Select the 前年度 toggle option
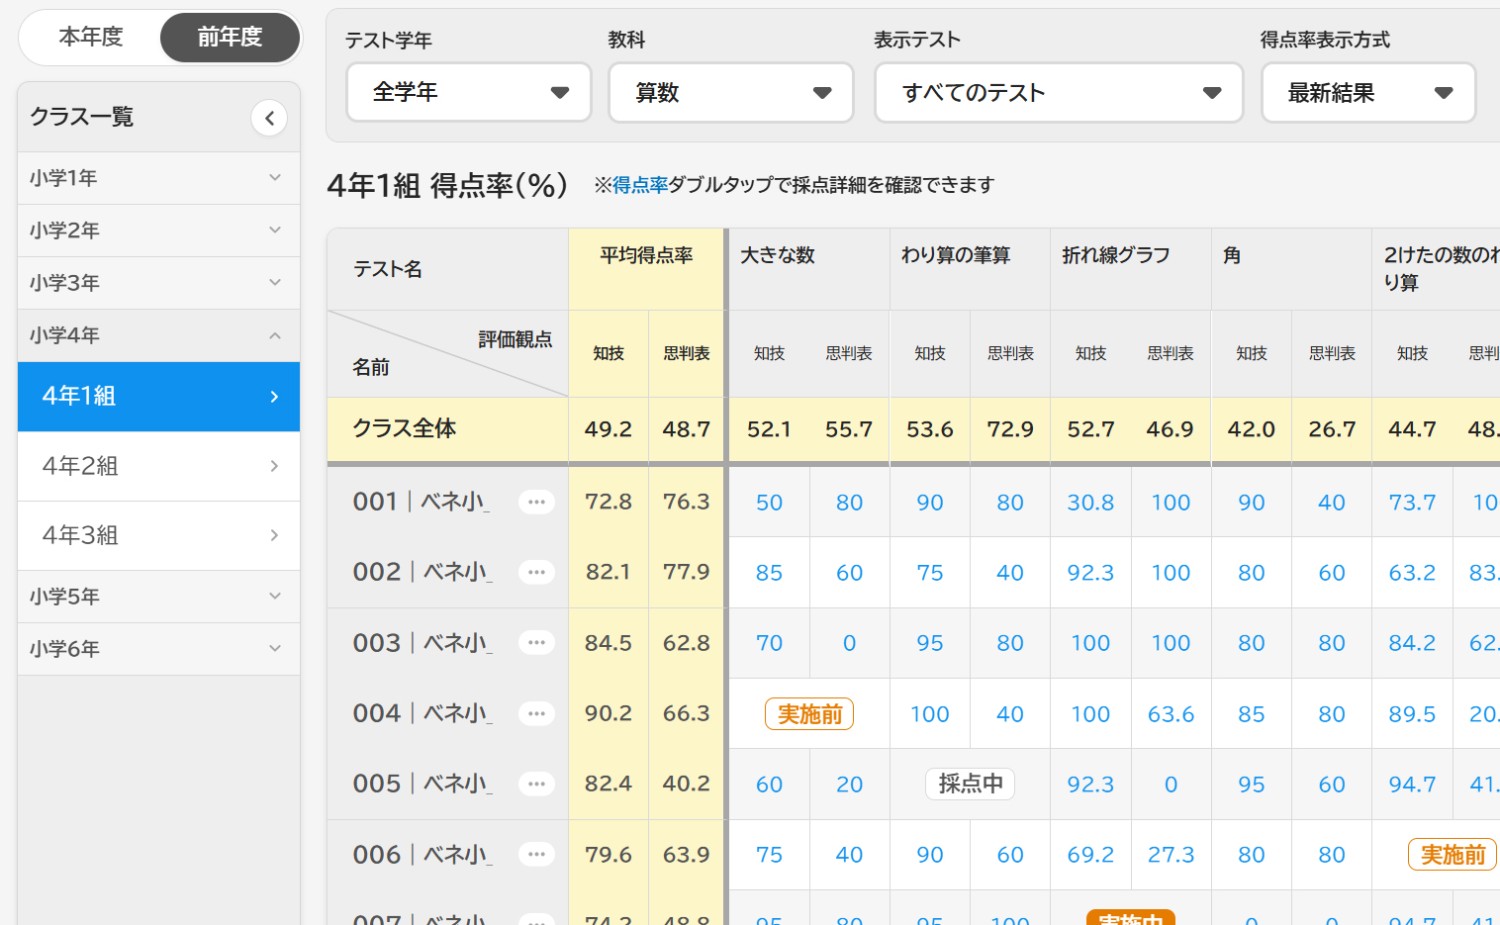This screenshot has height=925, width=1500. [229, 37]
